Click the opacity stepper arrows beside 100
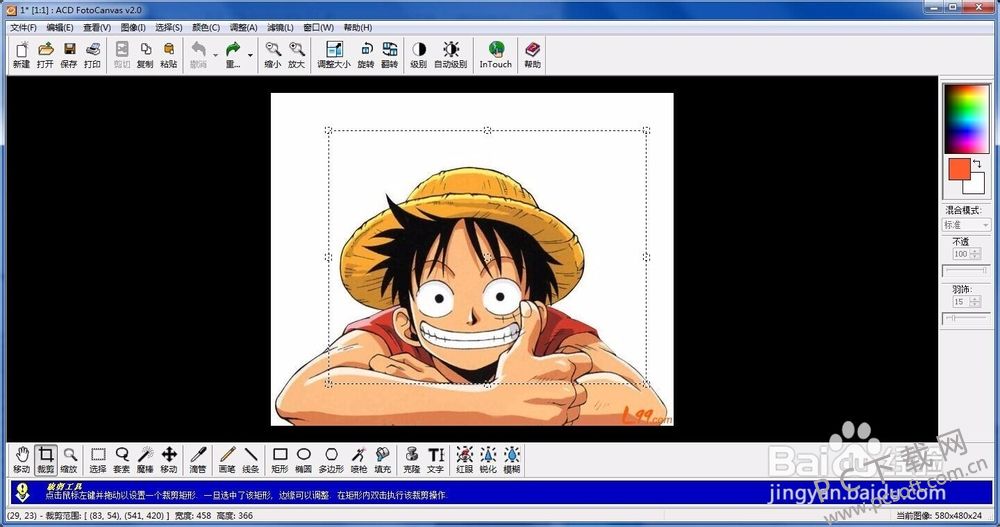This screenshot has height=527, width=1000. 975,254
